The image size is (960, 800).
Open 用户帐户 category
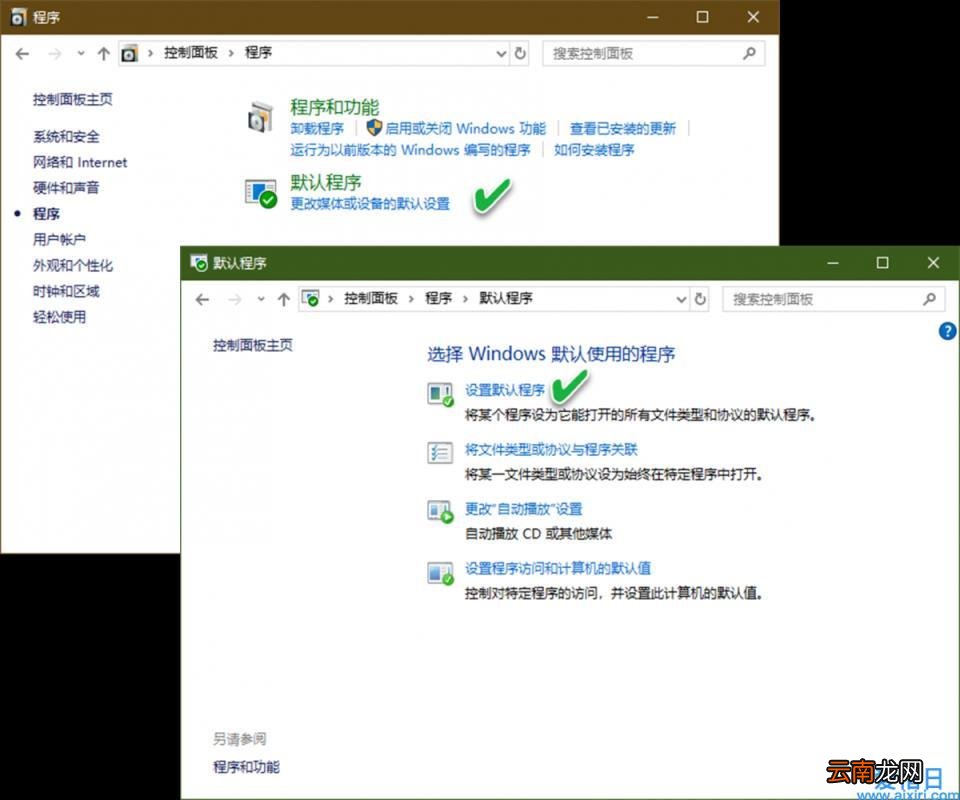[59, 239]
